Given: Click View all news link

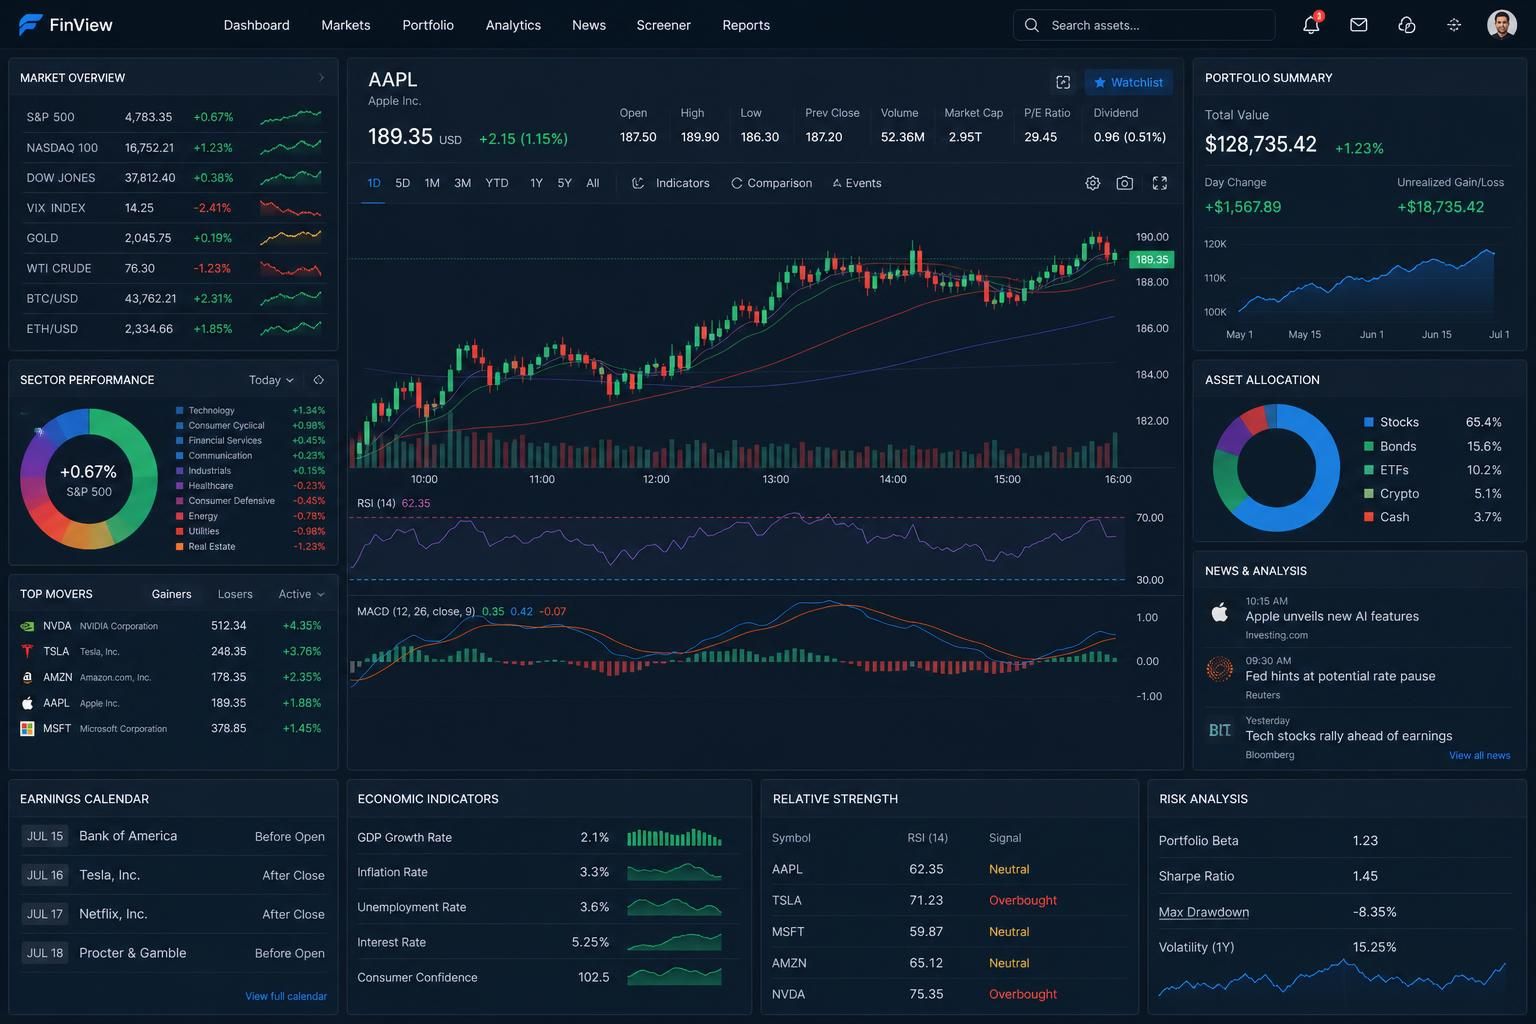Looking at the screenshot, I should click(x=1480, y=755).
